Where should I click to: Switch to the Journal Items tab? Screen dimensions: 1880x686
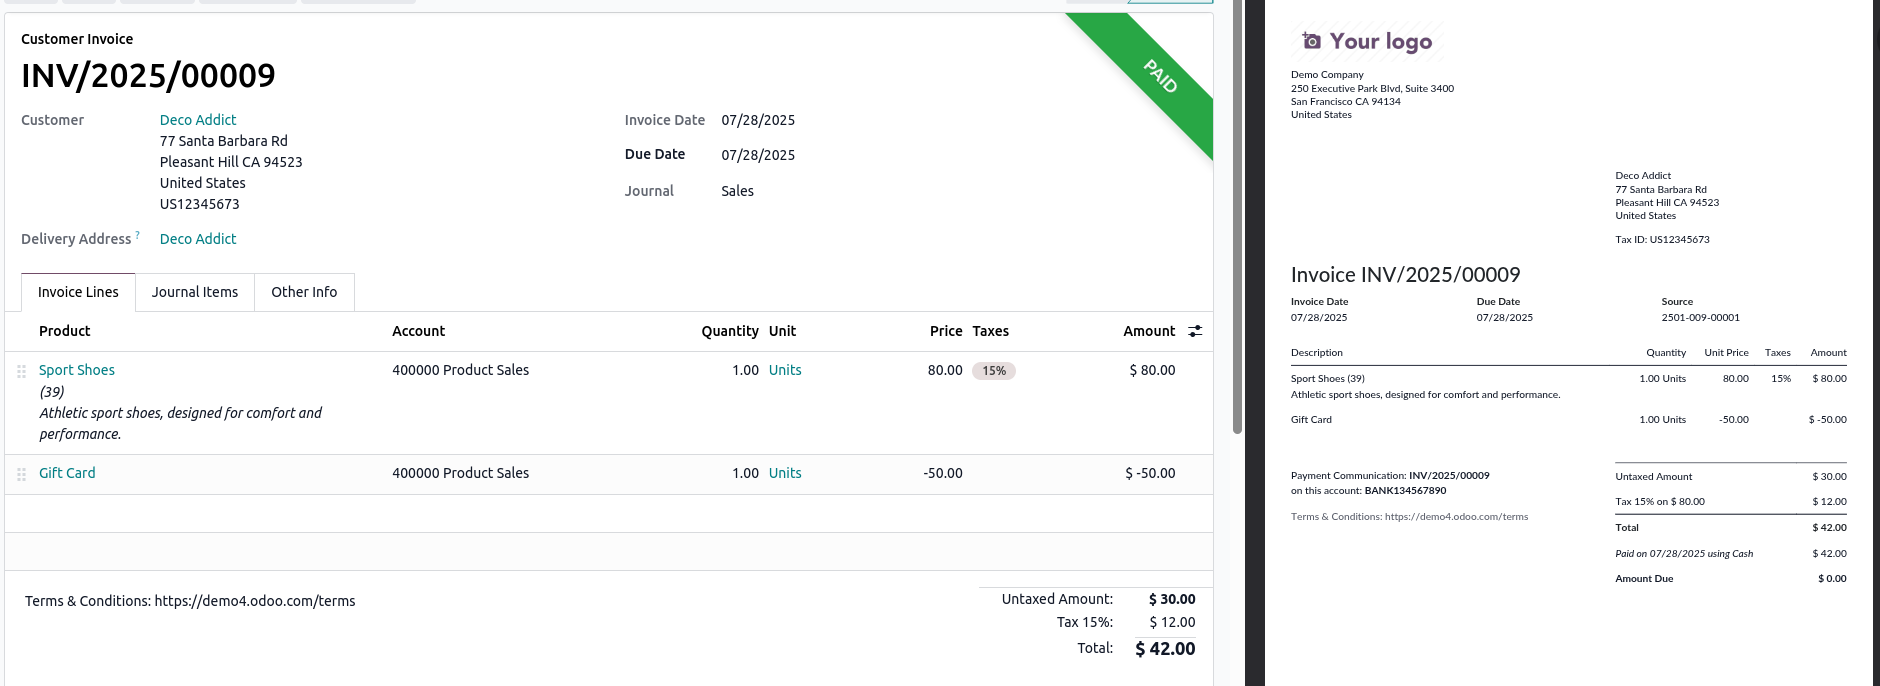pos(195,292)
